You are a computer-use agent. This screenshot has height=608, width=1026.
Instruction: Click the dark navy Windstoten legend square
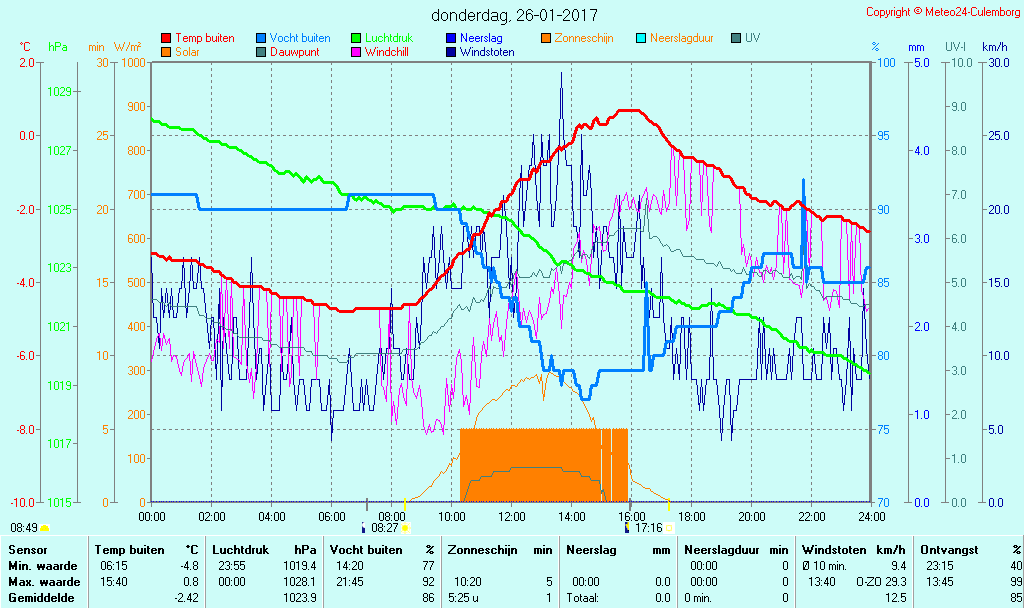(x=451, y=52)
